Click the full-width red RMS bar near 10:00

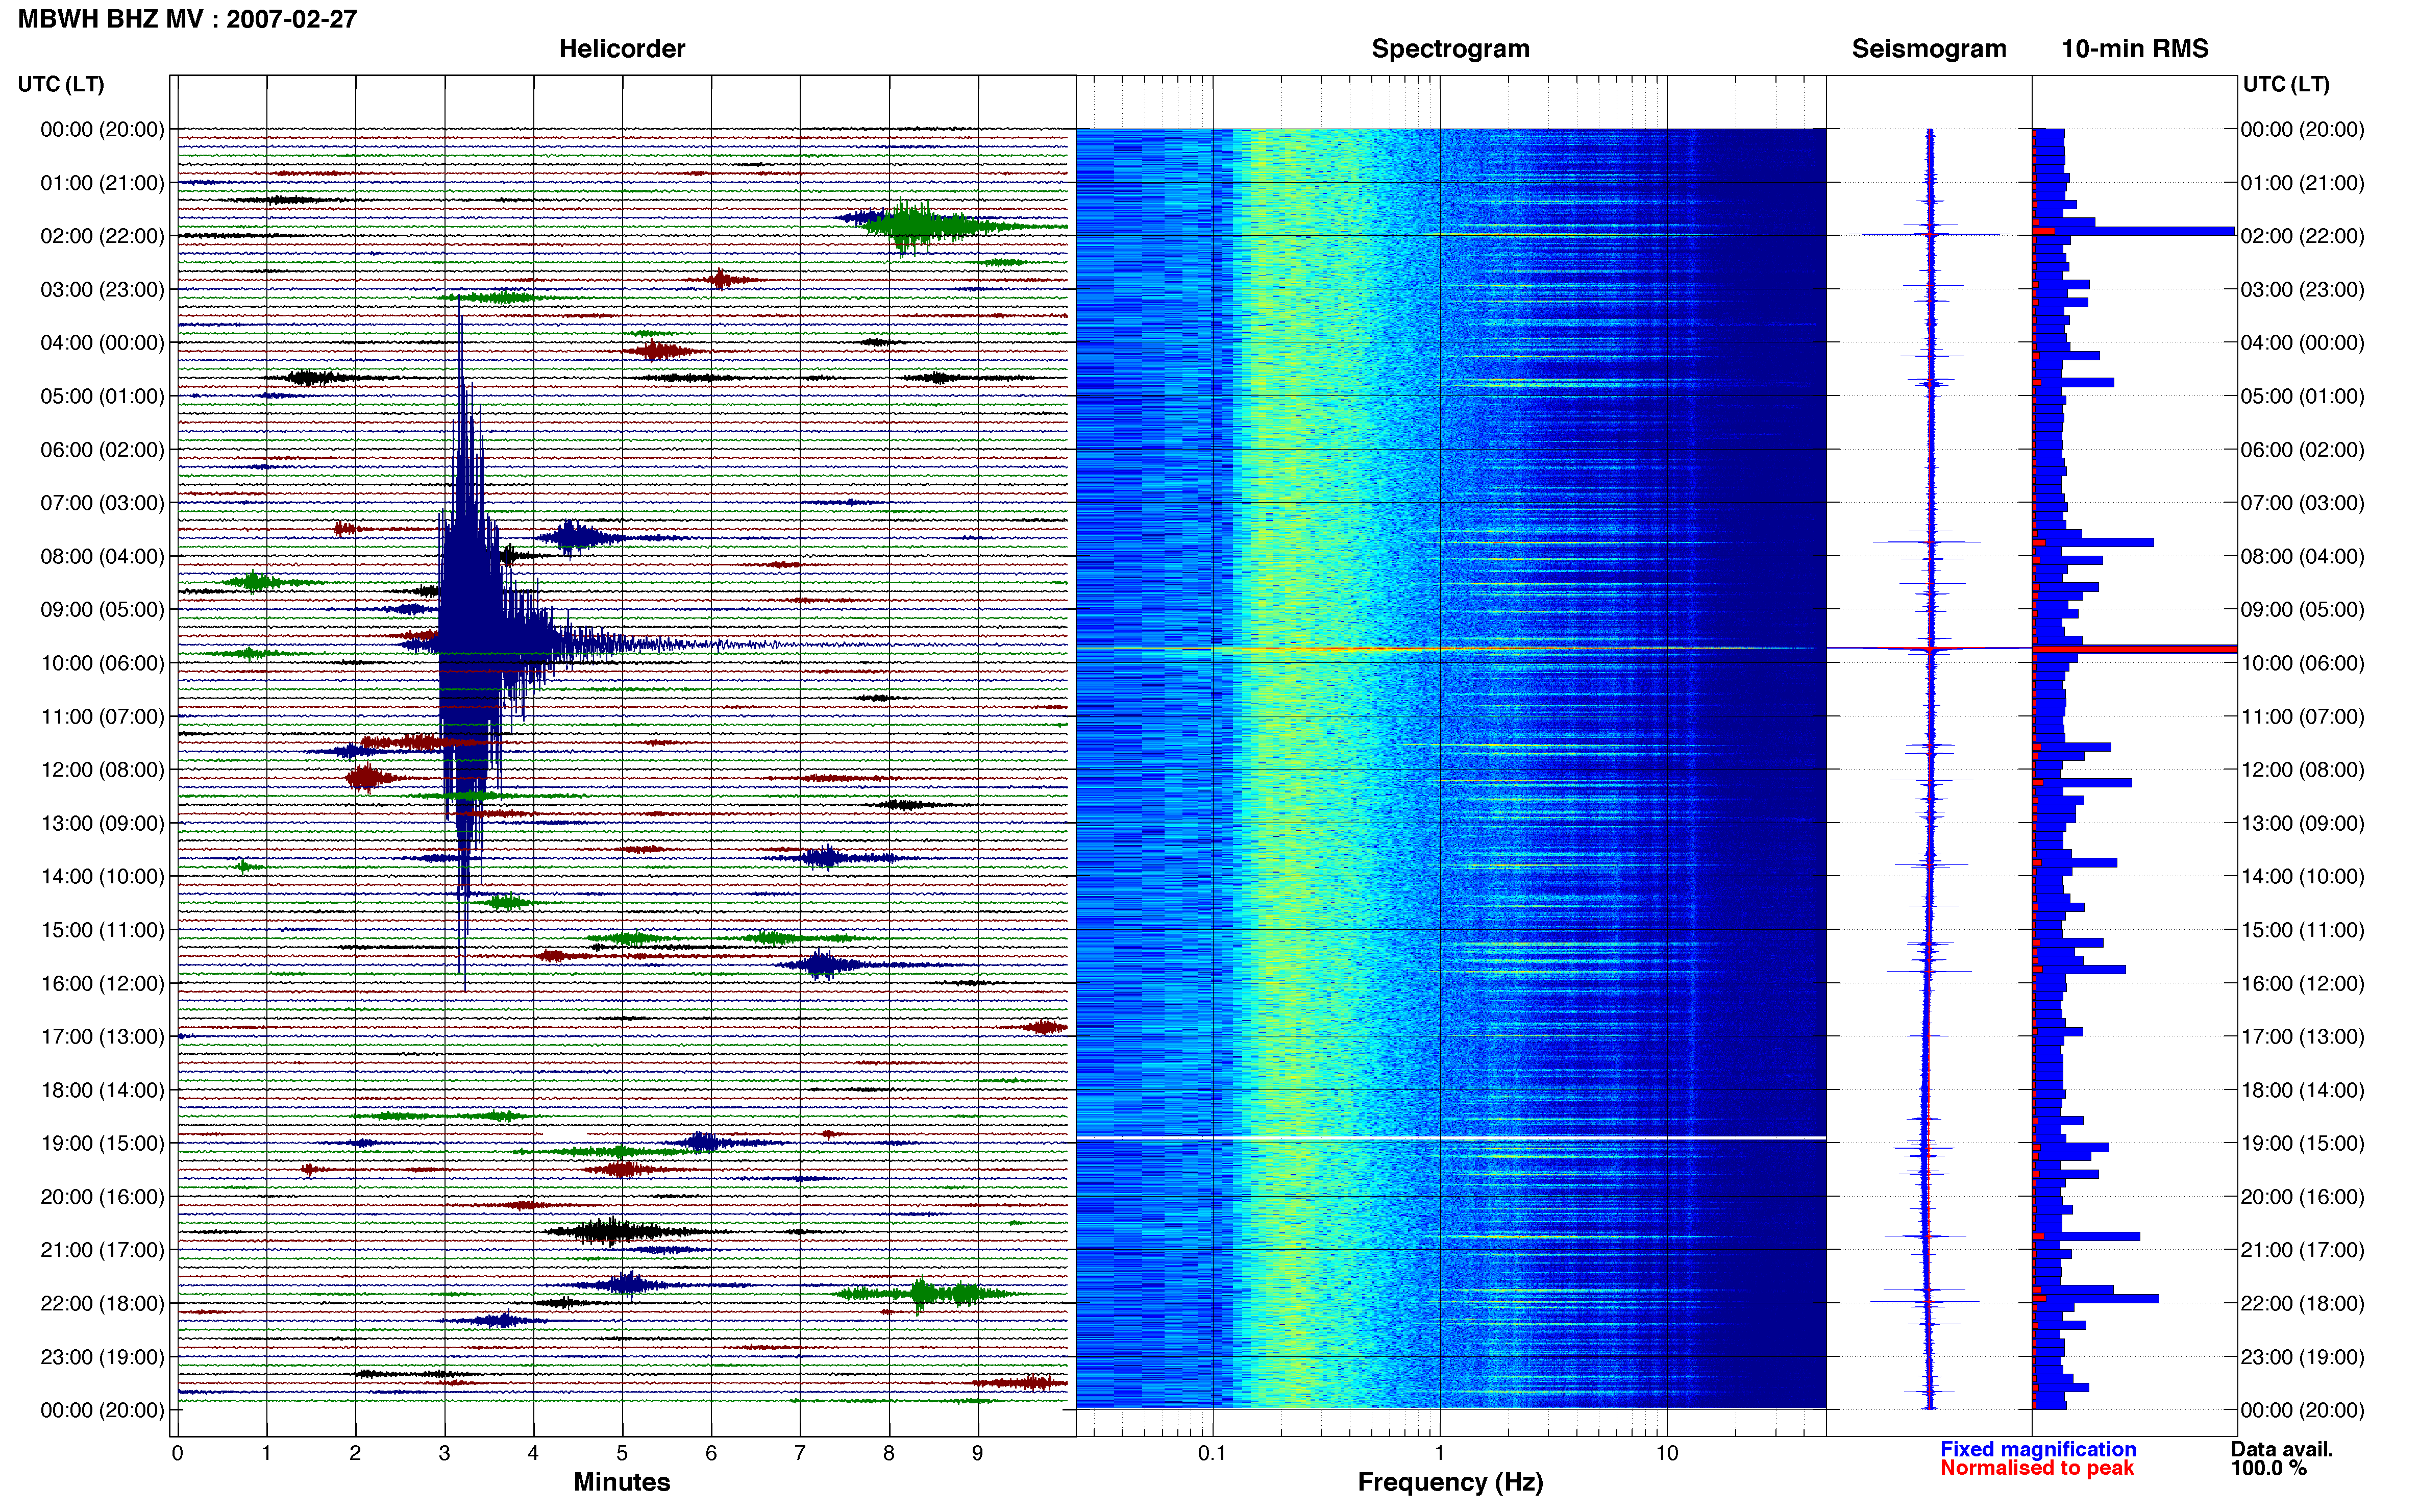point(2135,650)
